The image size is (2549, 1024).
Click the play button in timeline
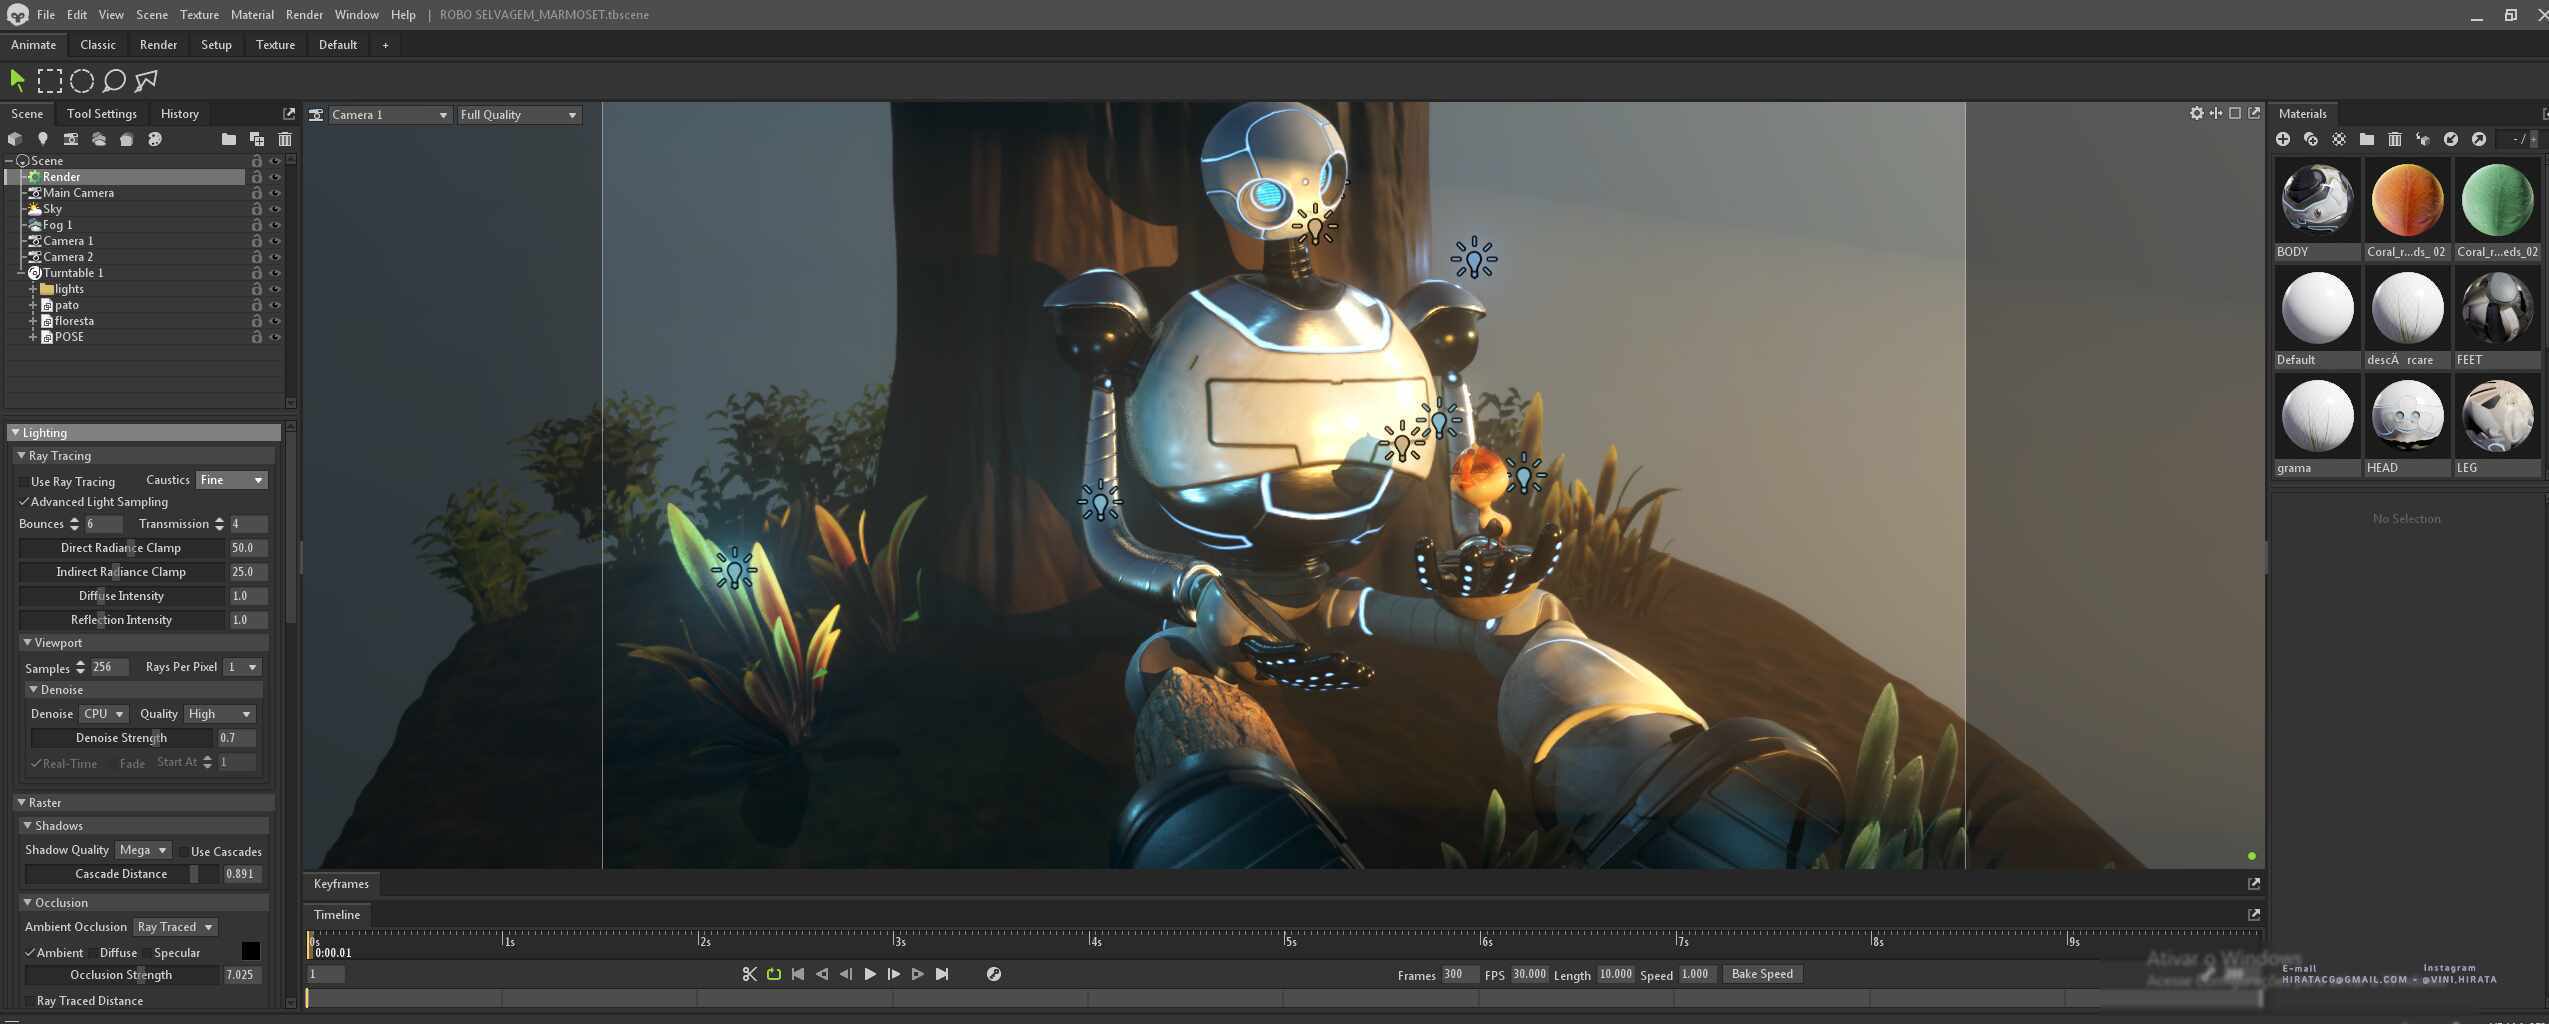tap(870, 974)
